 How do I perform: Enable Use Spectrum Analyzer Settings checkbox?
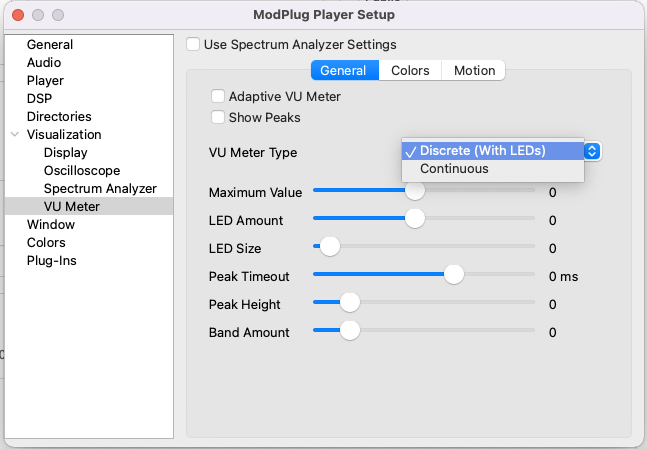[194, 45]
